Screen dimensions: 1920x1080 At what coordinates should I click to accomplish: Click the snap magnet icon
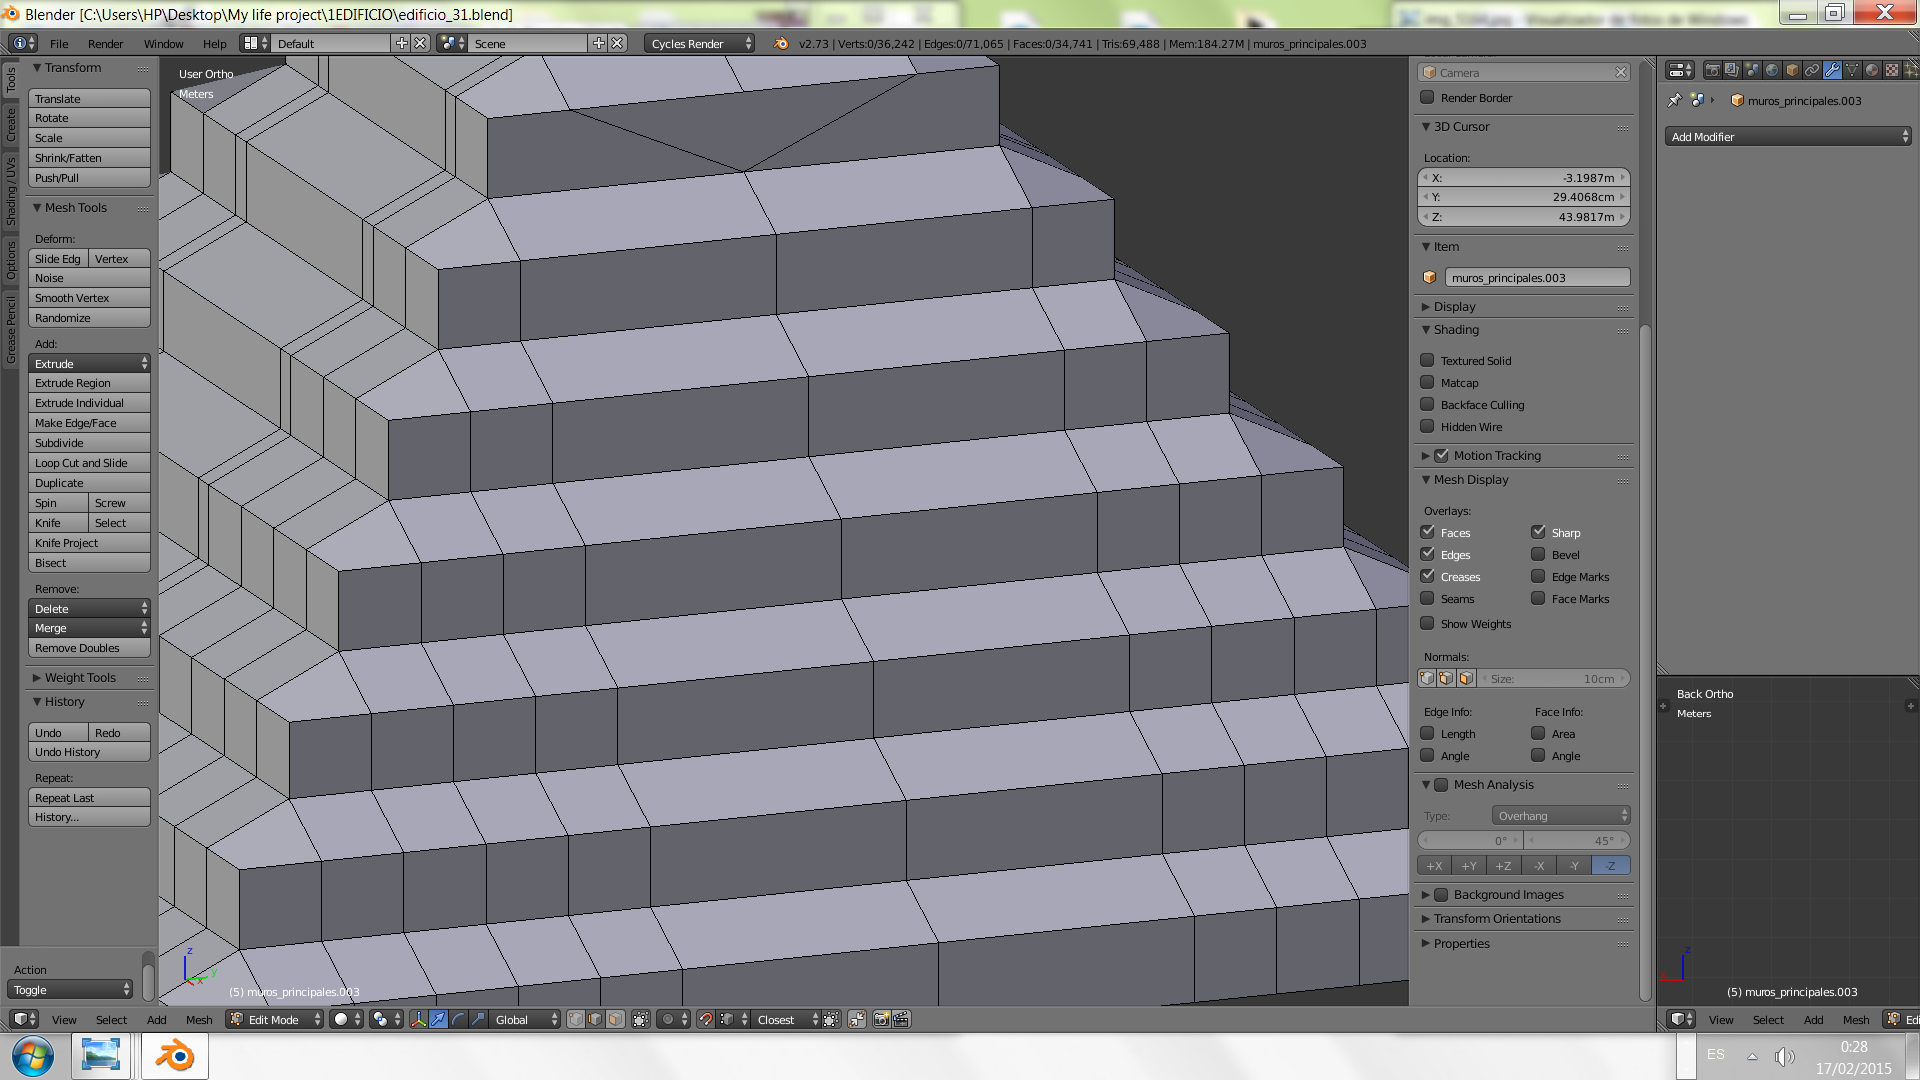click(x=706, y=1020)
